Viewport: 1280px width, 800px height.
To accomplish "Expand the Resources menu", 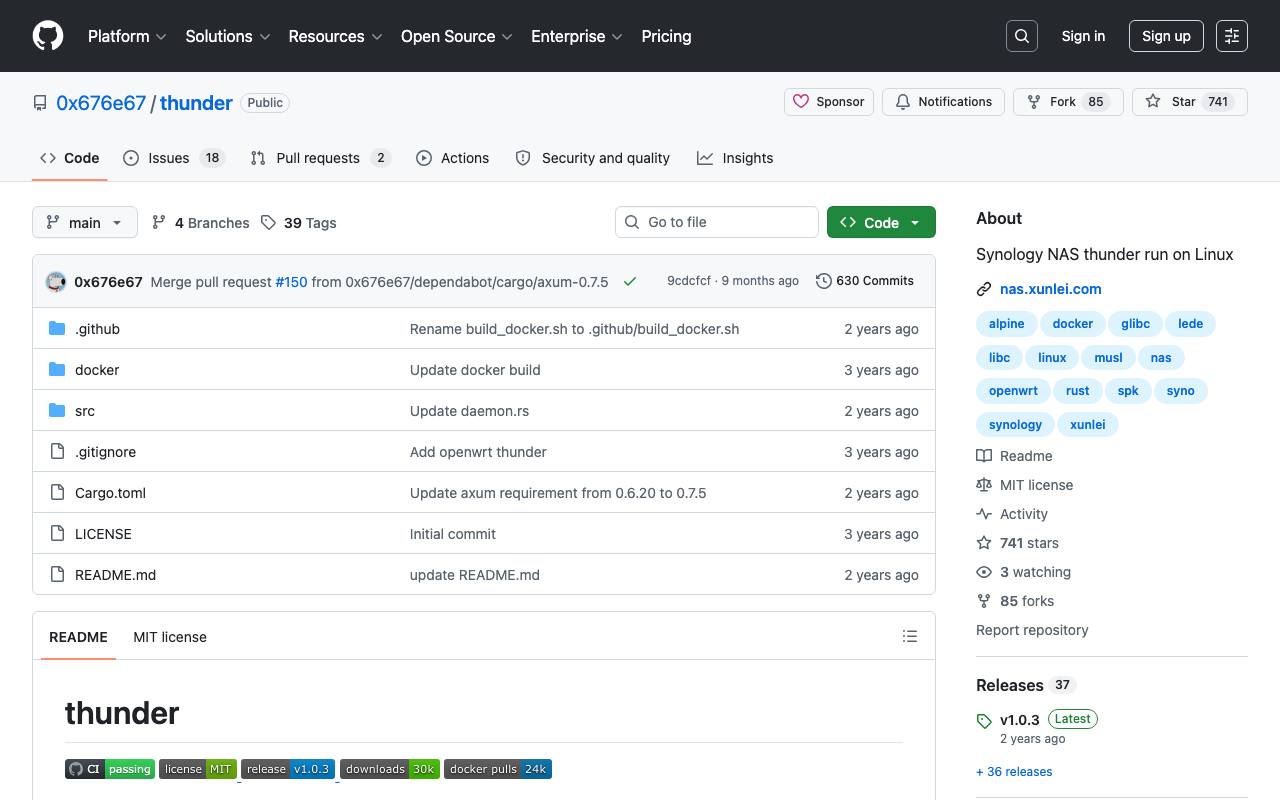I will click(x=336, y=36).
